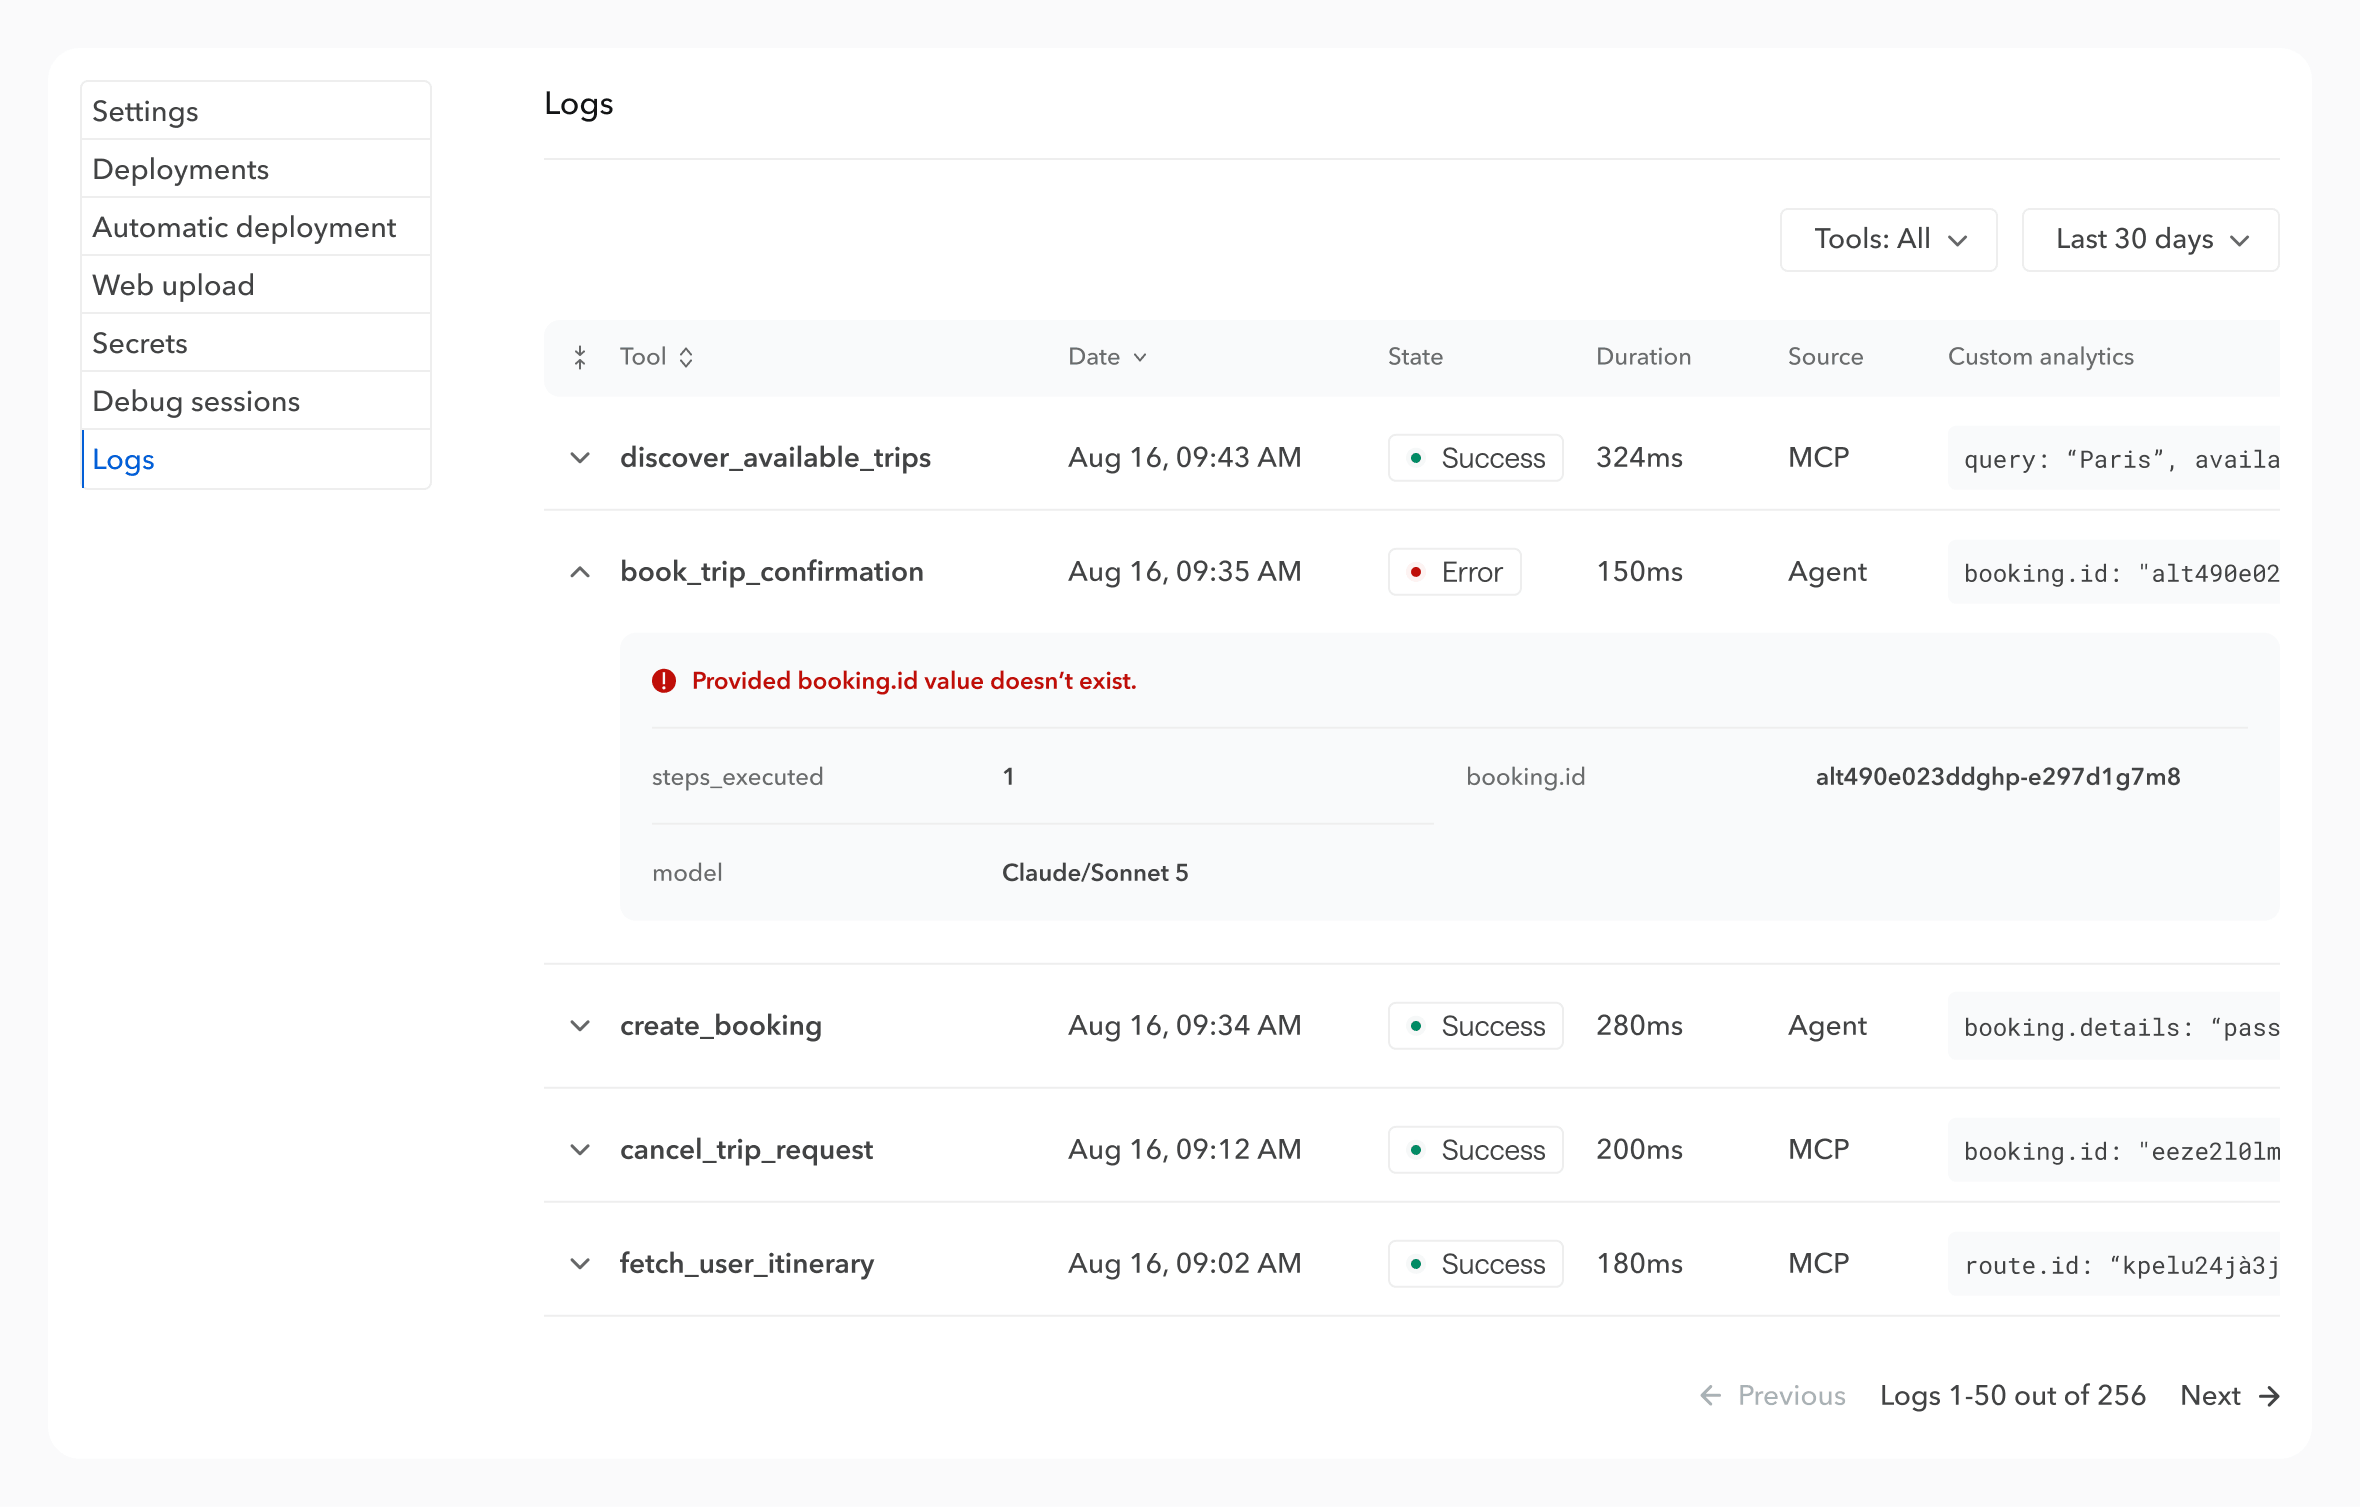
Task: Click MCP source in cancel_trip_request row
Action: (x=1819, y=1150)
